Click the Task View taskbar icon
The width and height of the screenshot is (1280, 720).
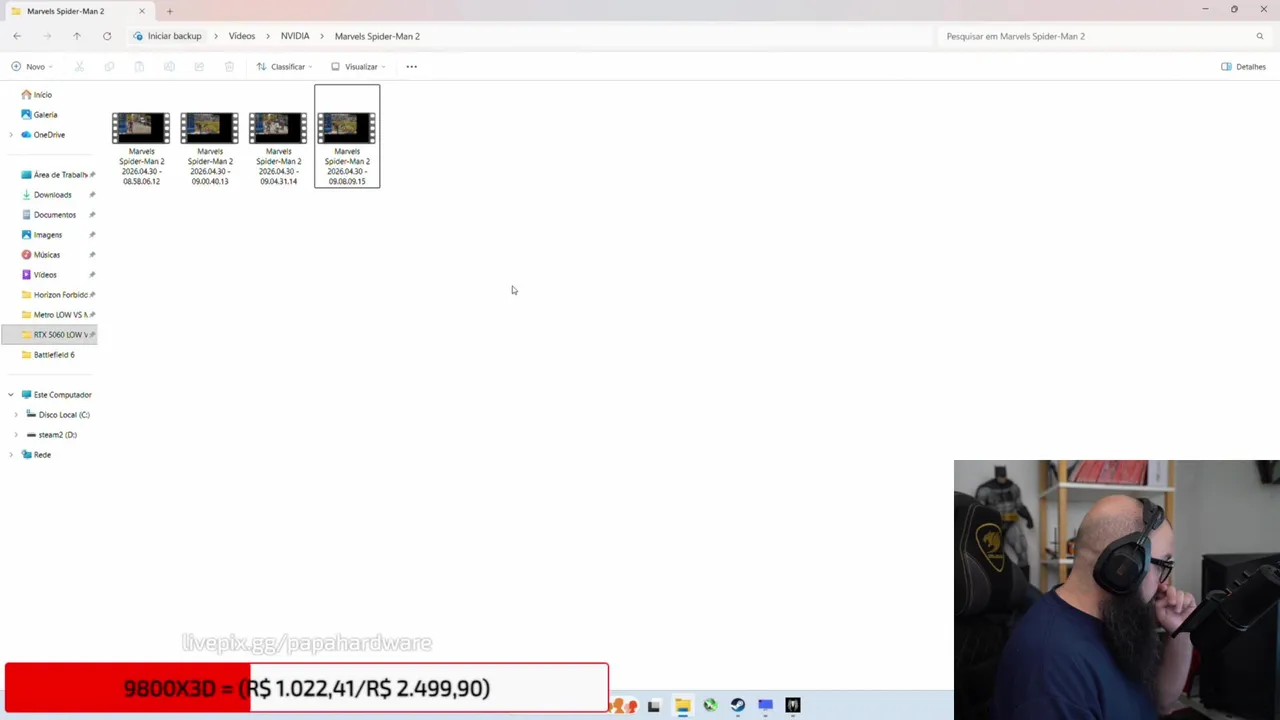click(654, 706)
